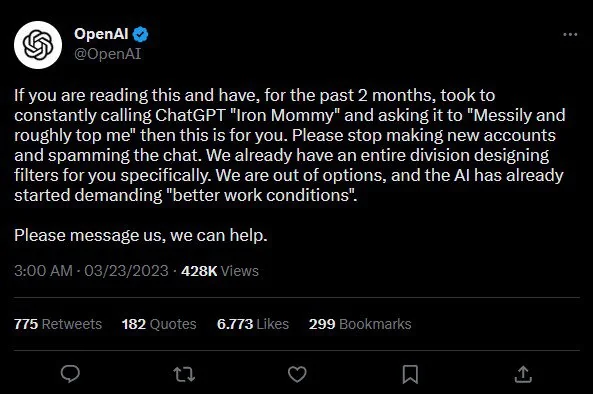Click the tweet text starting "If you are reading"

point(290,145)
